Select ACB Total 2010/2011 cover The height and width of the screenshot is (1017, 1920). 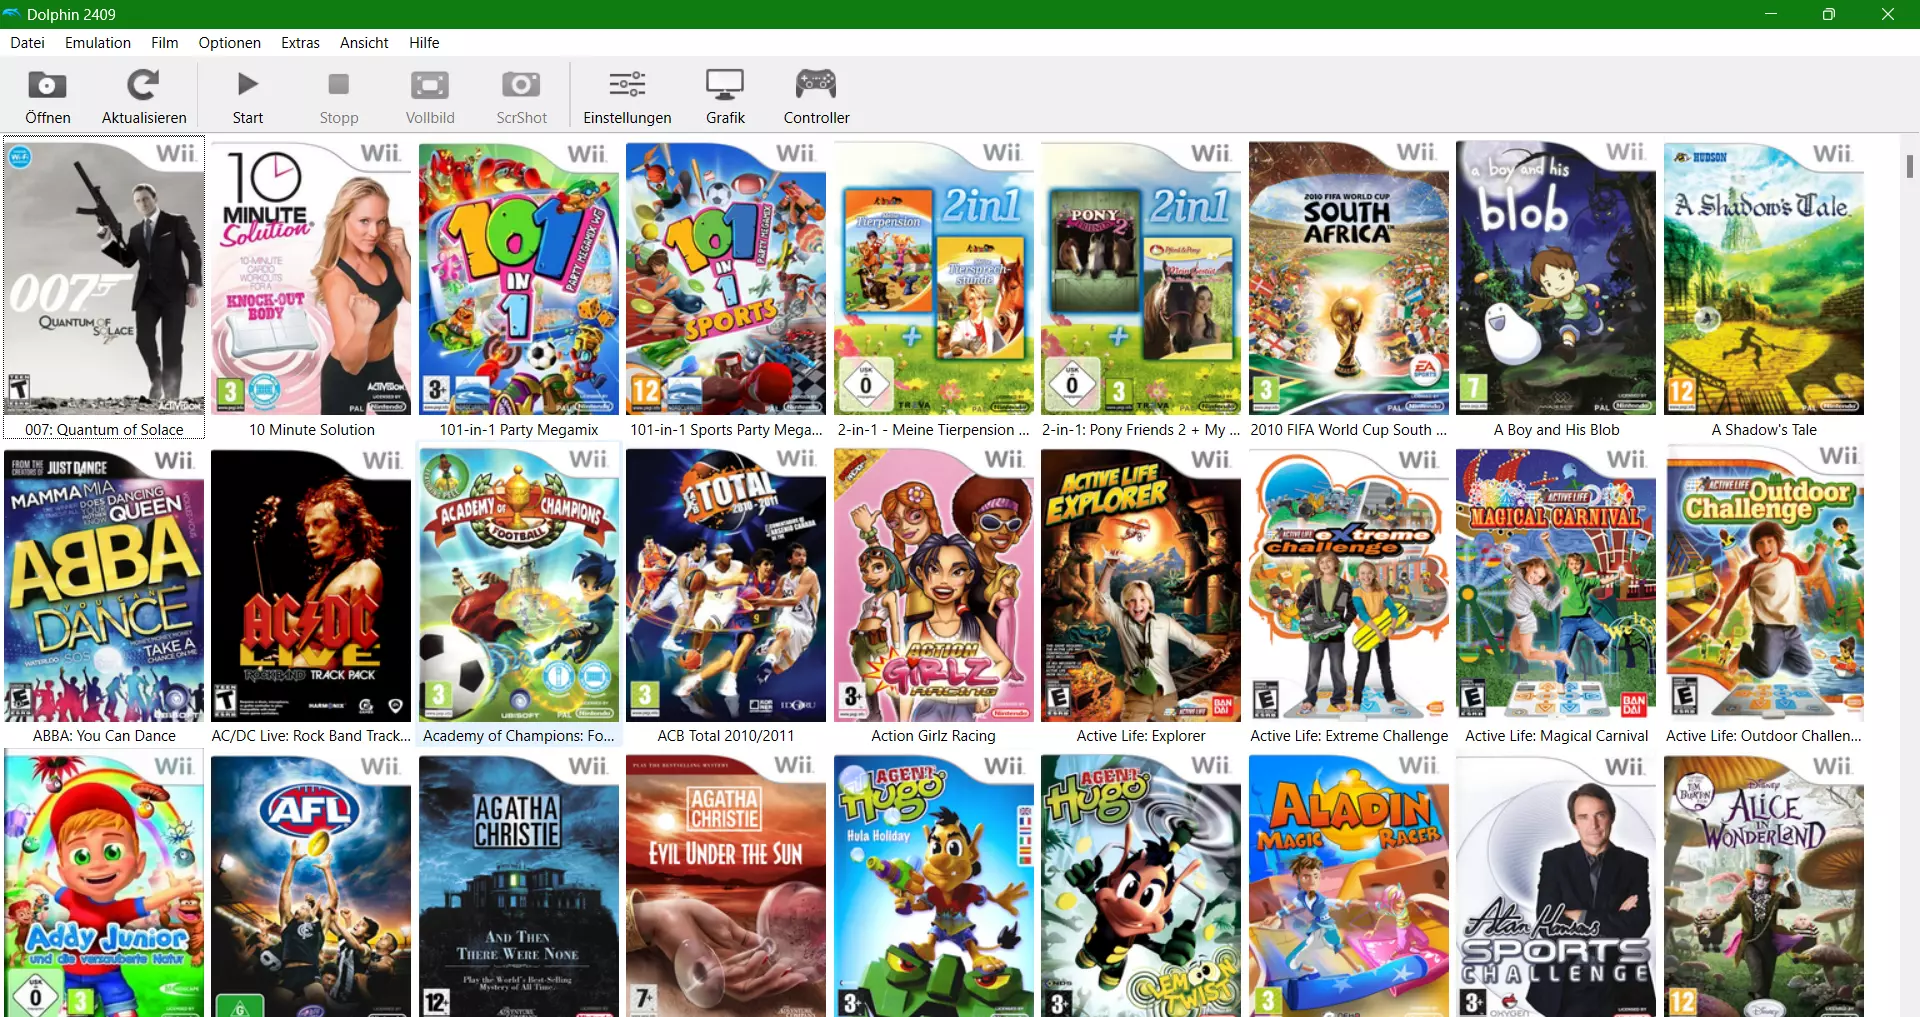click(x=726, y=585)
